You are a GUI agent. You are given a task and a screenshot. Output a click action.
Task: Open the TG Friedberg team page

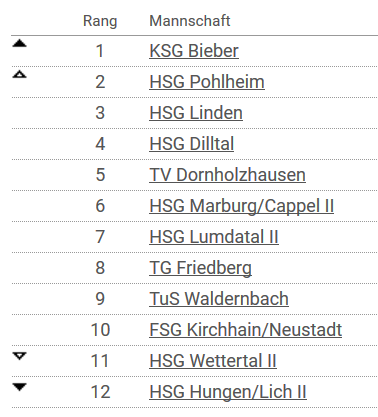pyautogui.click(x=200, y=268)
